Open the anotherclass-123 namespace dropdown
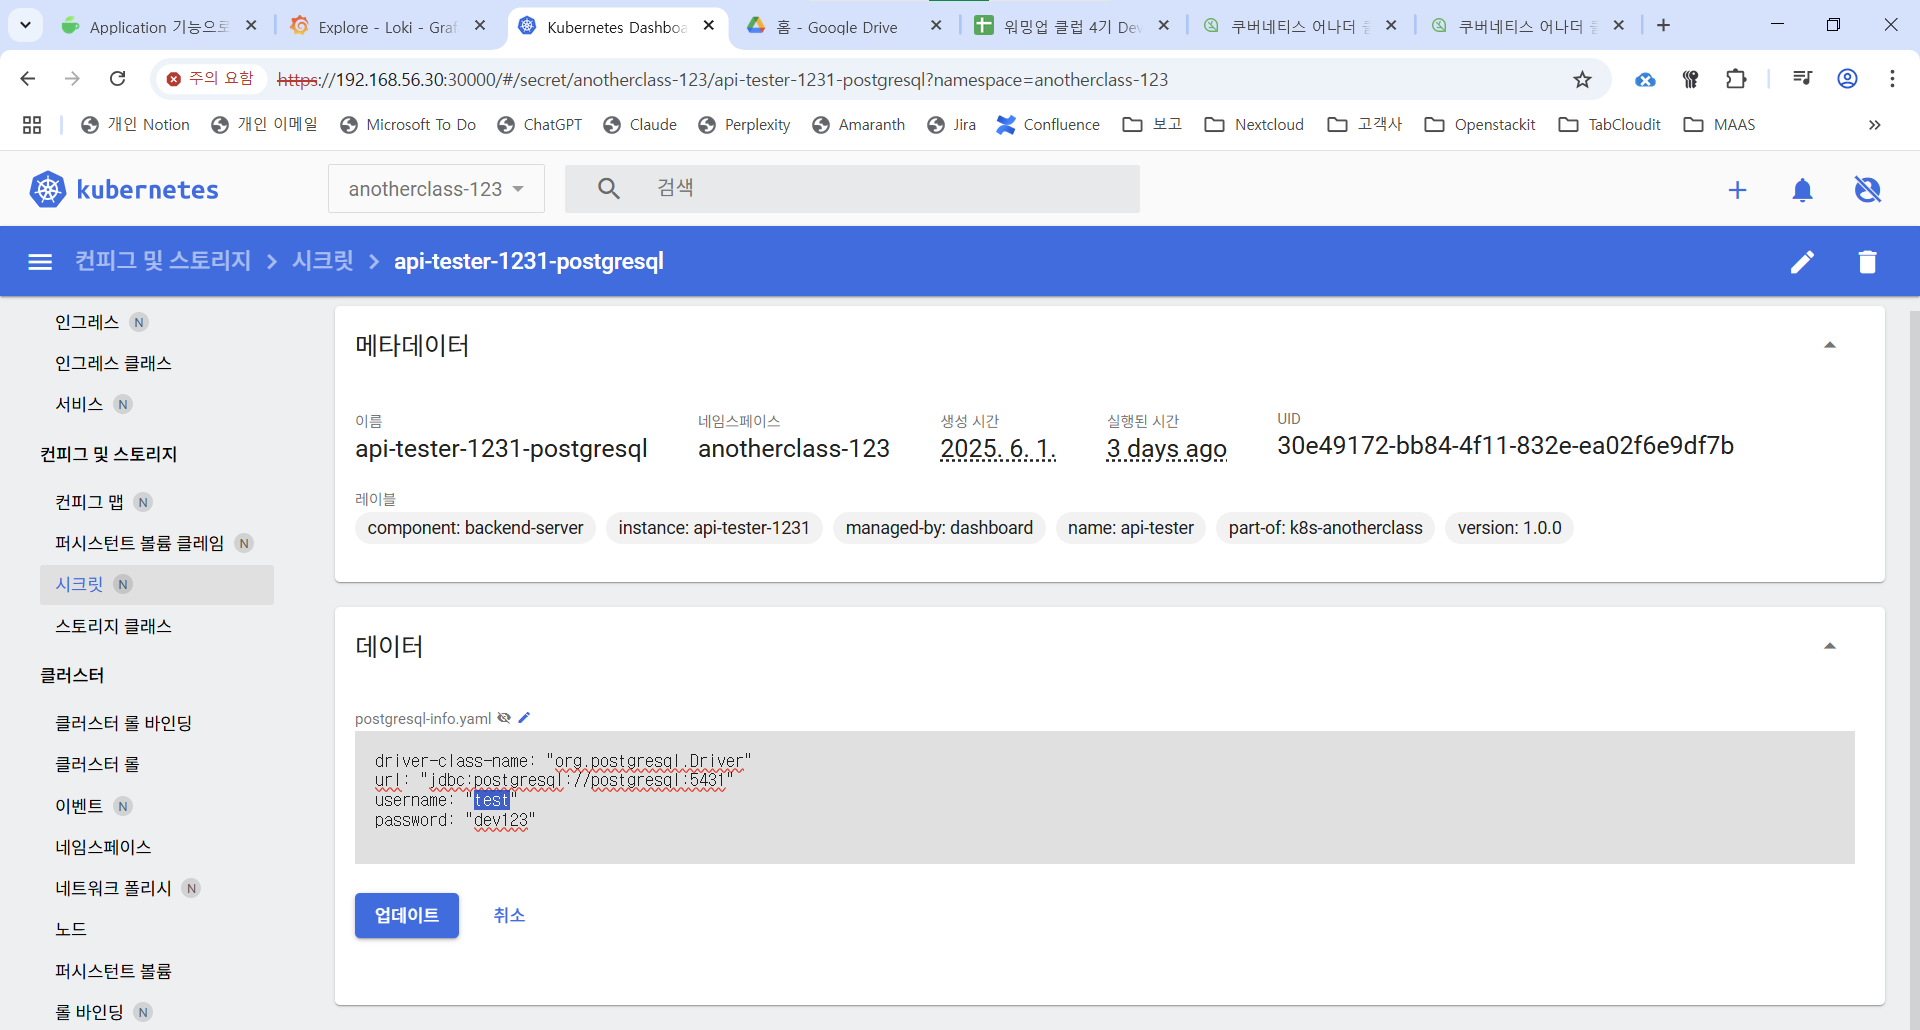Viewport: 1920px width, 1030px height. tap(436, 189)
